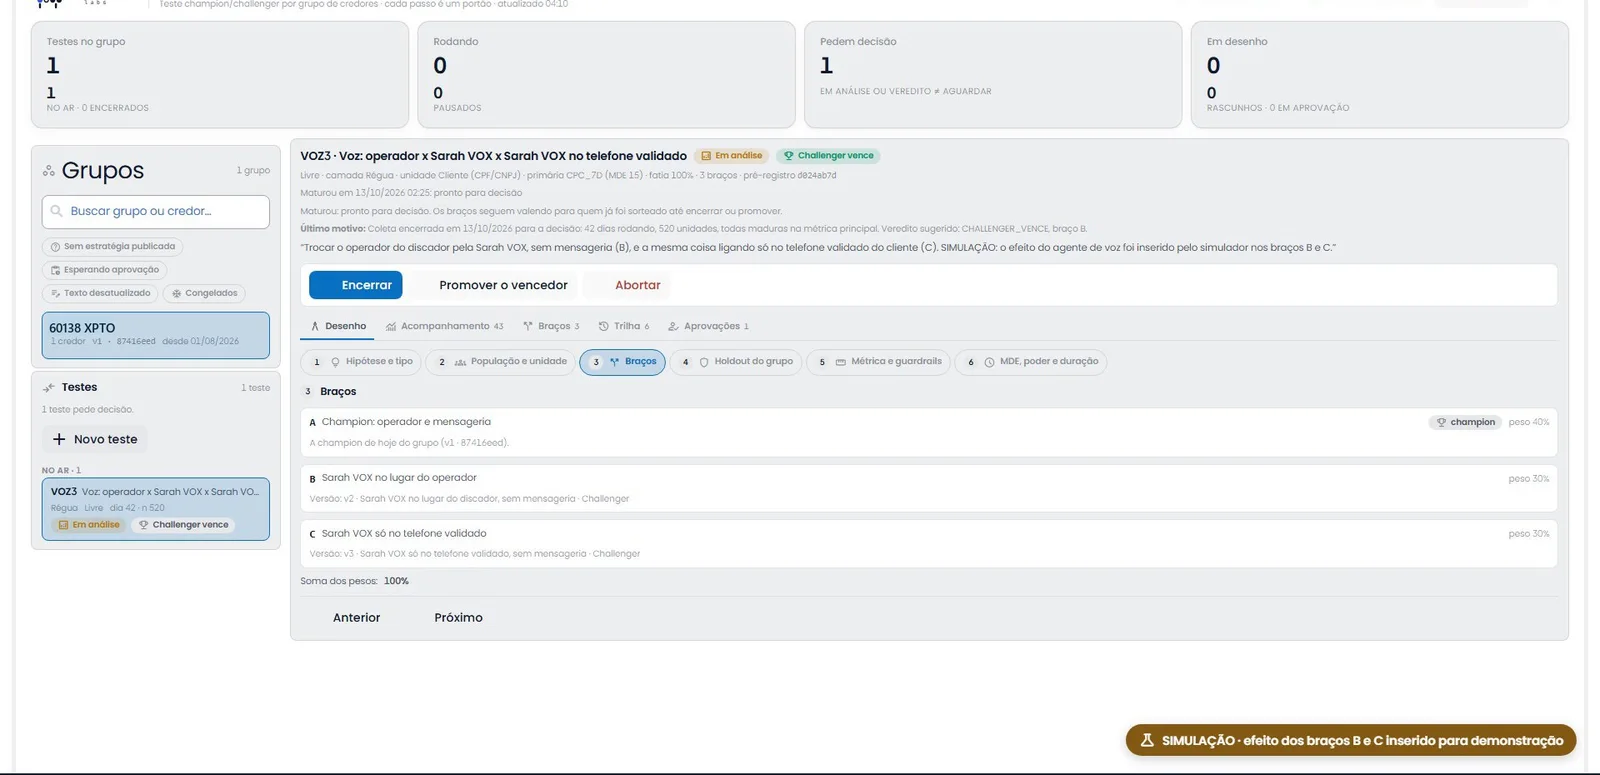Switch to the Trilha tab

point(624,326)
